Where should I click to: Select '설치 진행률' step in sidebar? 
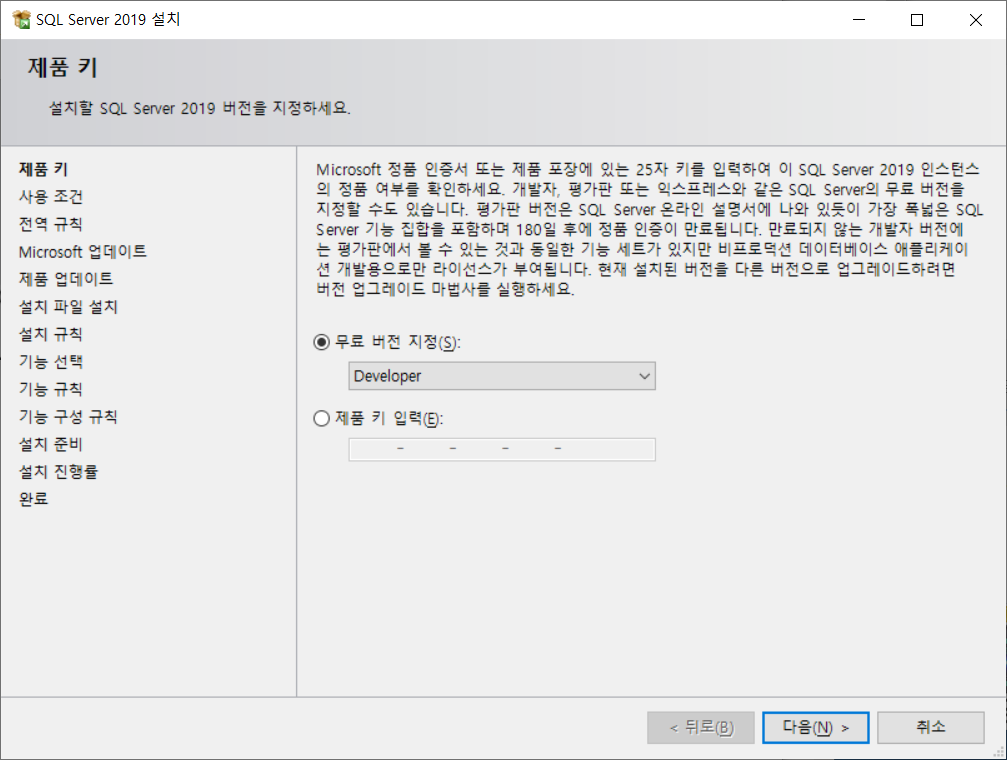pyautogui.click(x=58, y=472)
